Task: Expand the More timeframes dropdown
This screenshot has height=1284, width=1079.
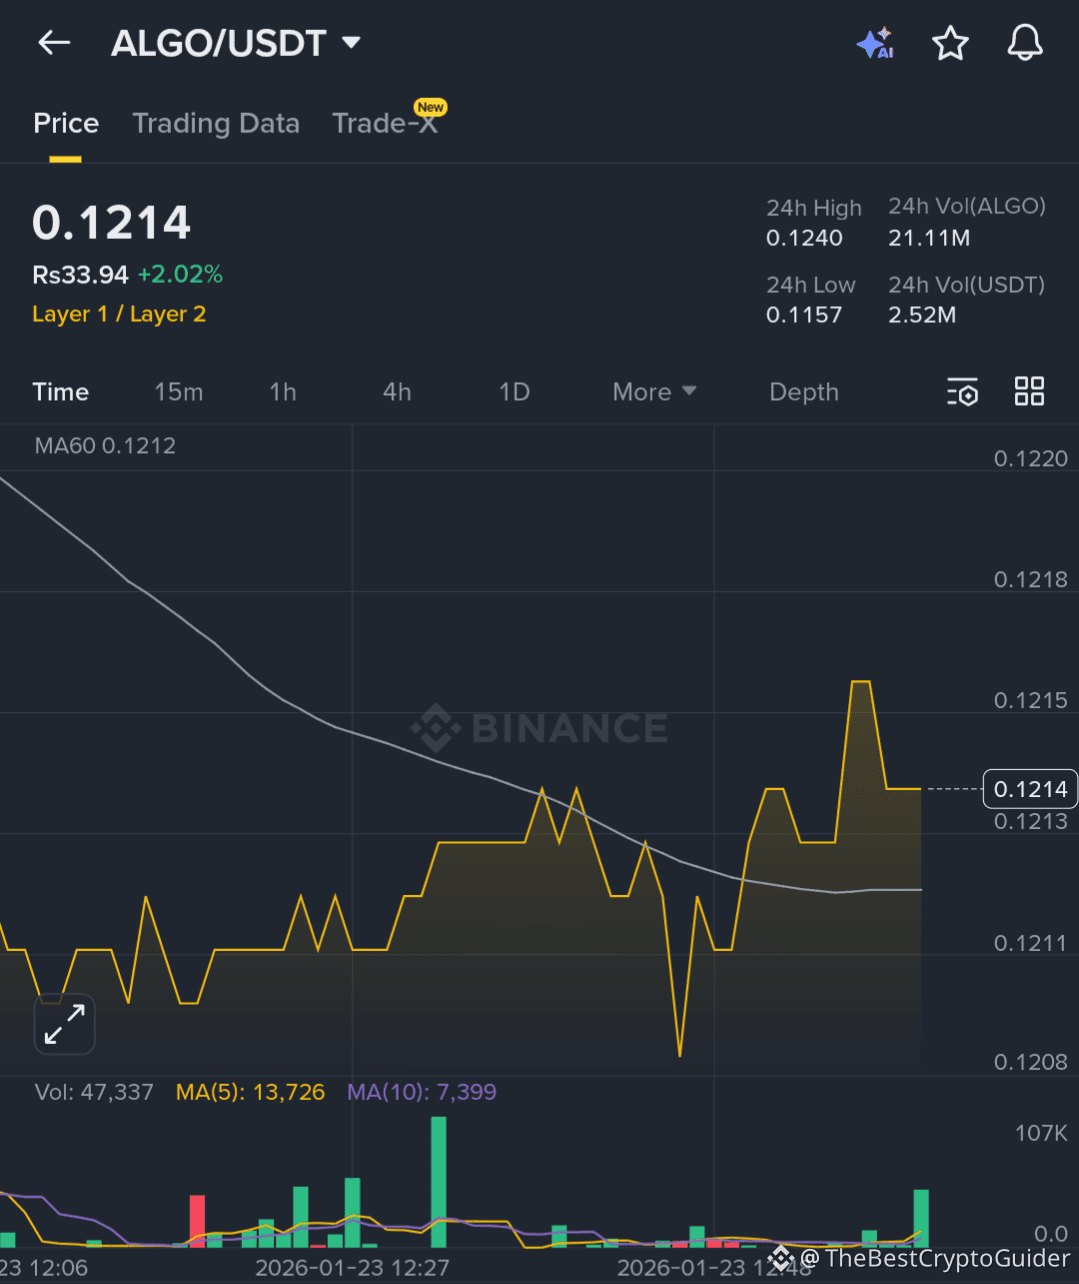Action: [653, 392]
